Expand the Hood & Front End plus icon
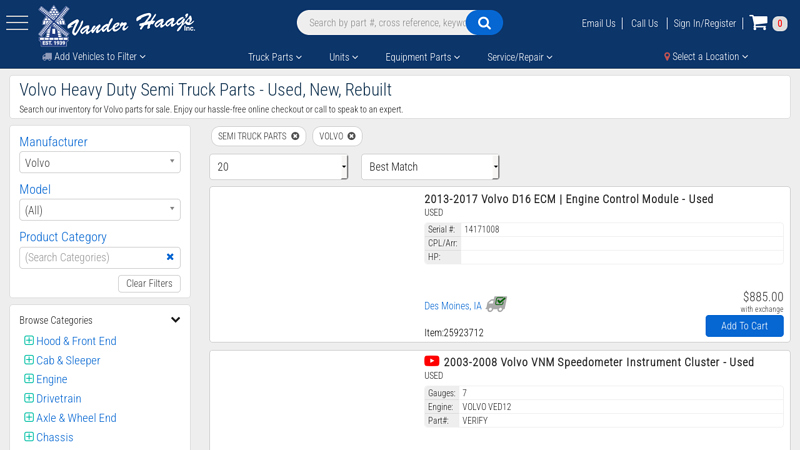 coord(29,340)
